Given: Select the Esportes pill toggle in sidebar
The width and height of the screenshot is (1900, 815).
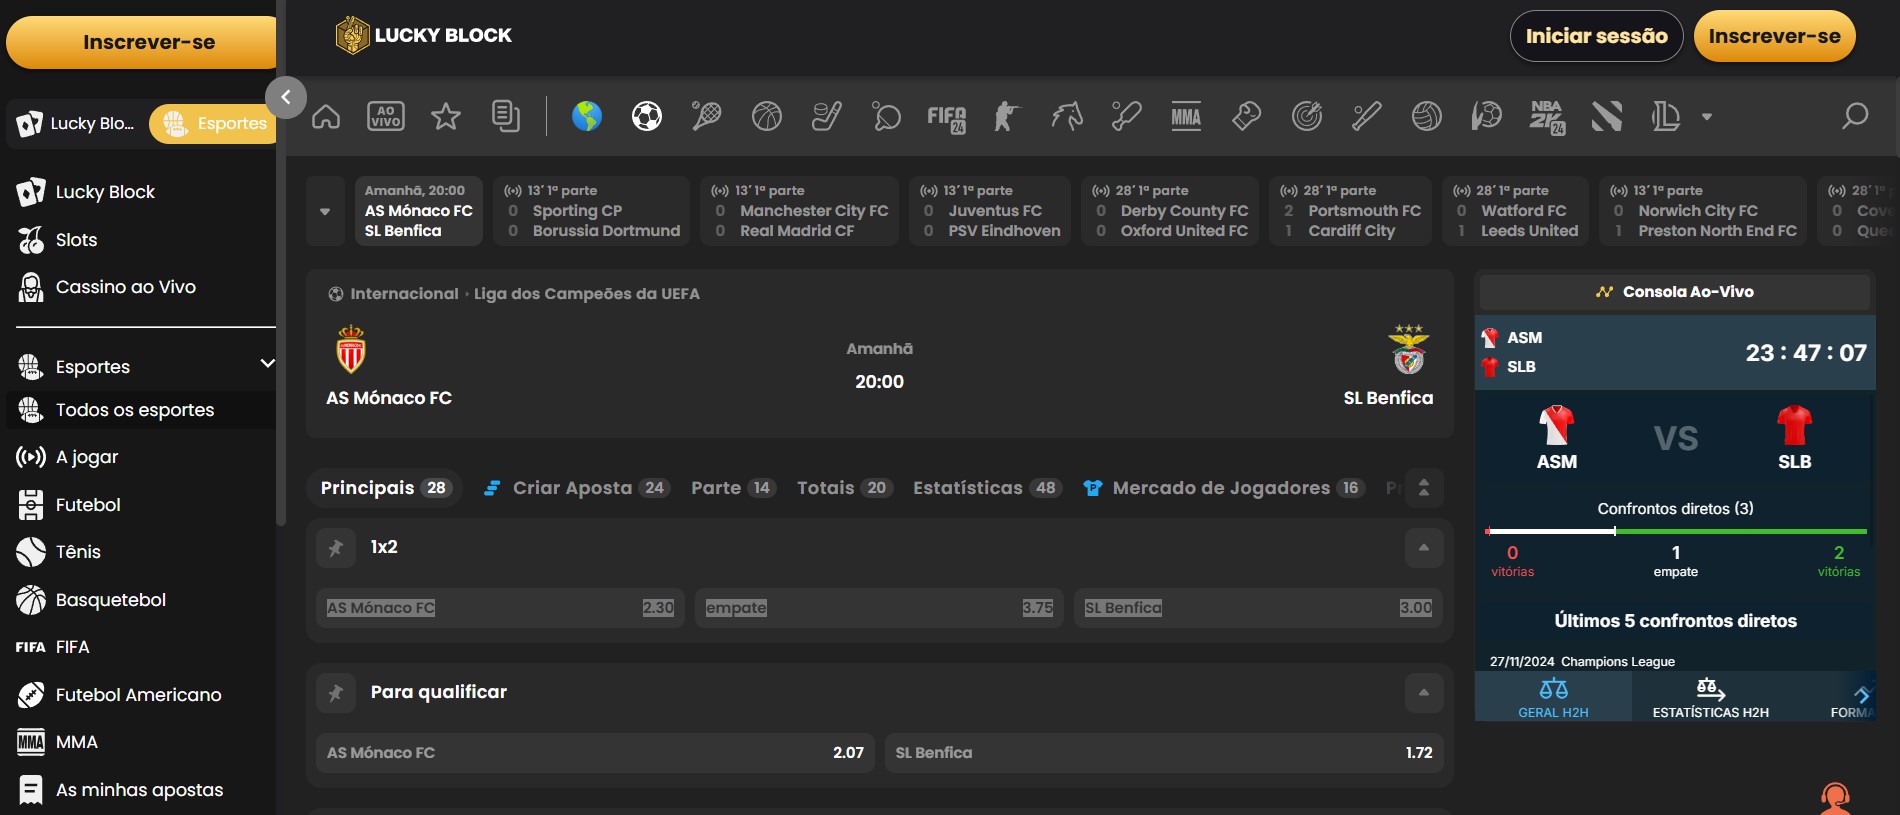Looking at the screenshot, I should pyautogui.click(x=214, y=123).
